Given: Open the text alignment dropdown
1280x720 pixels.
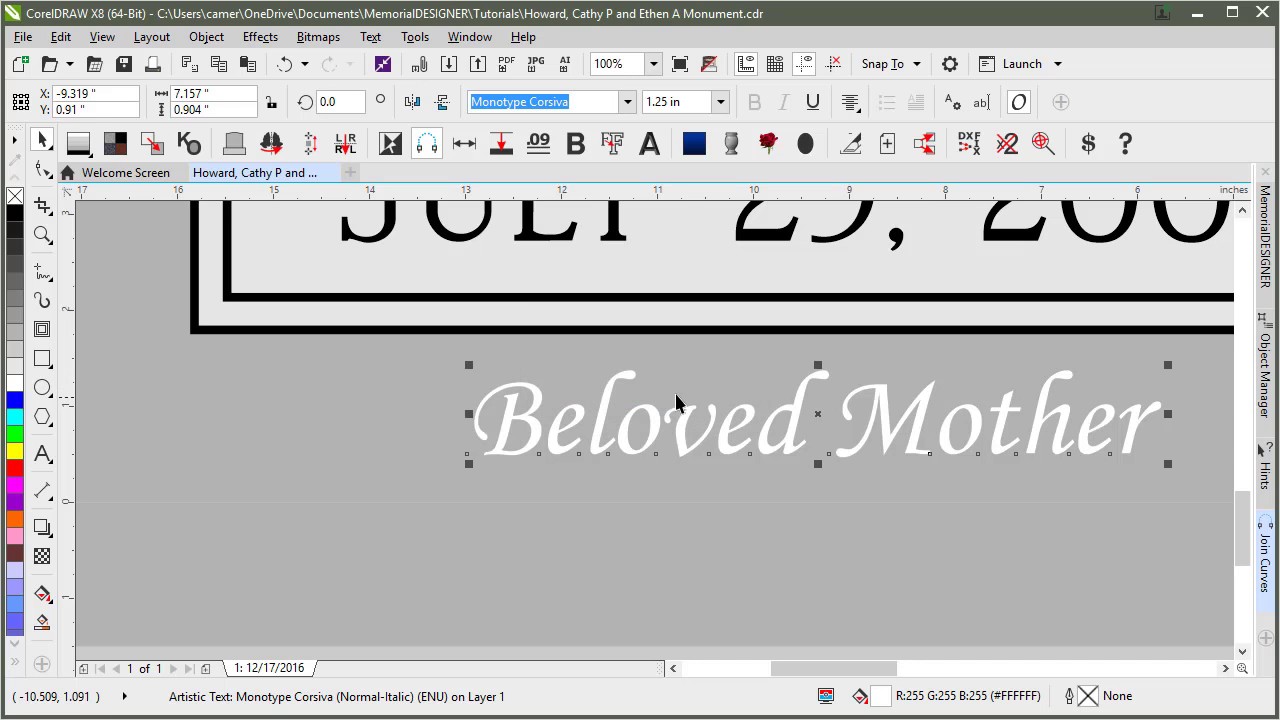Looking at the screenshot, I should click(850, 102).
